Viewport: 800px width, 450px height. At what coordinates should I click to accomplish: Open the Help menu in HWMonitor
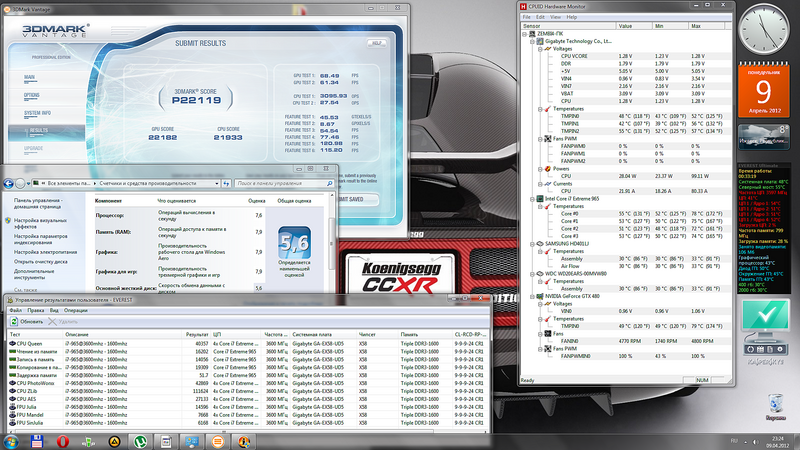click(571, 17)
